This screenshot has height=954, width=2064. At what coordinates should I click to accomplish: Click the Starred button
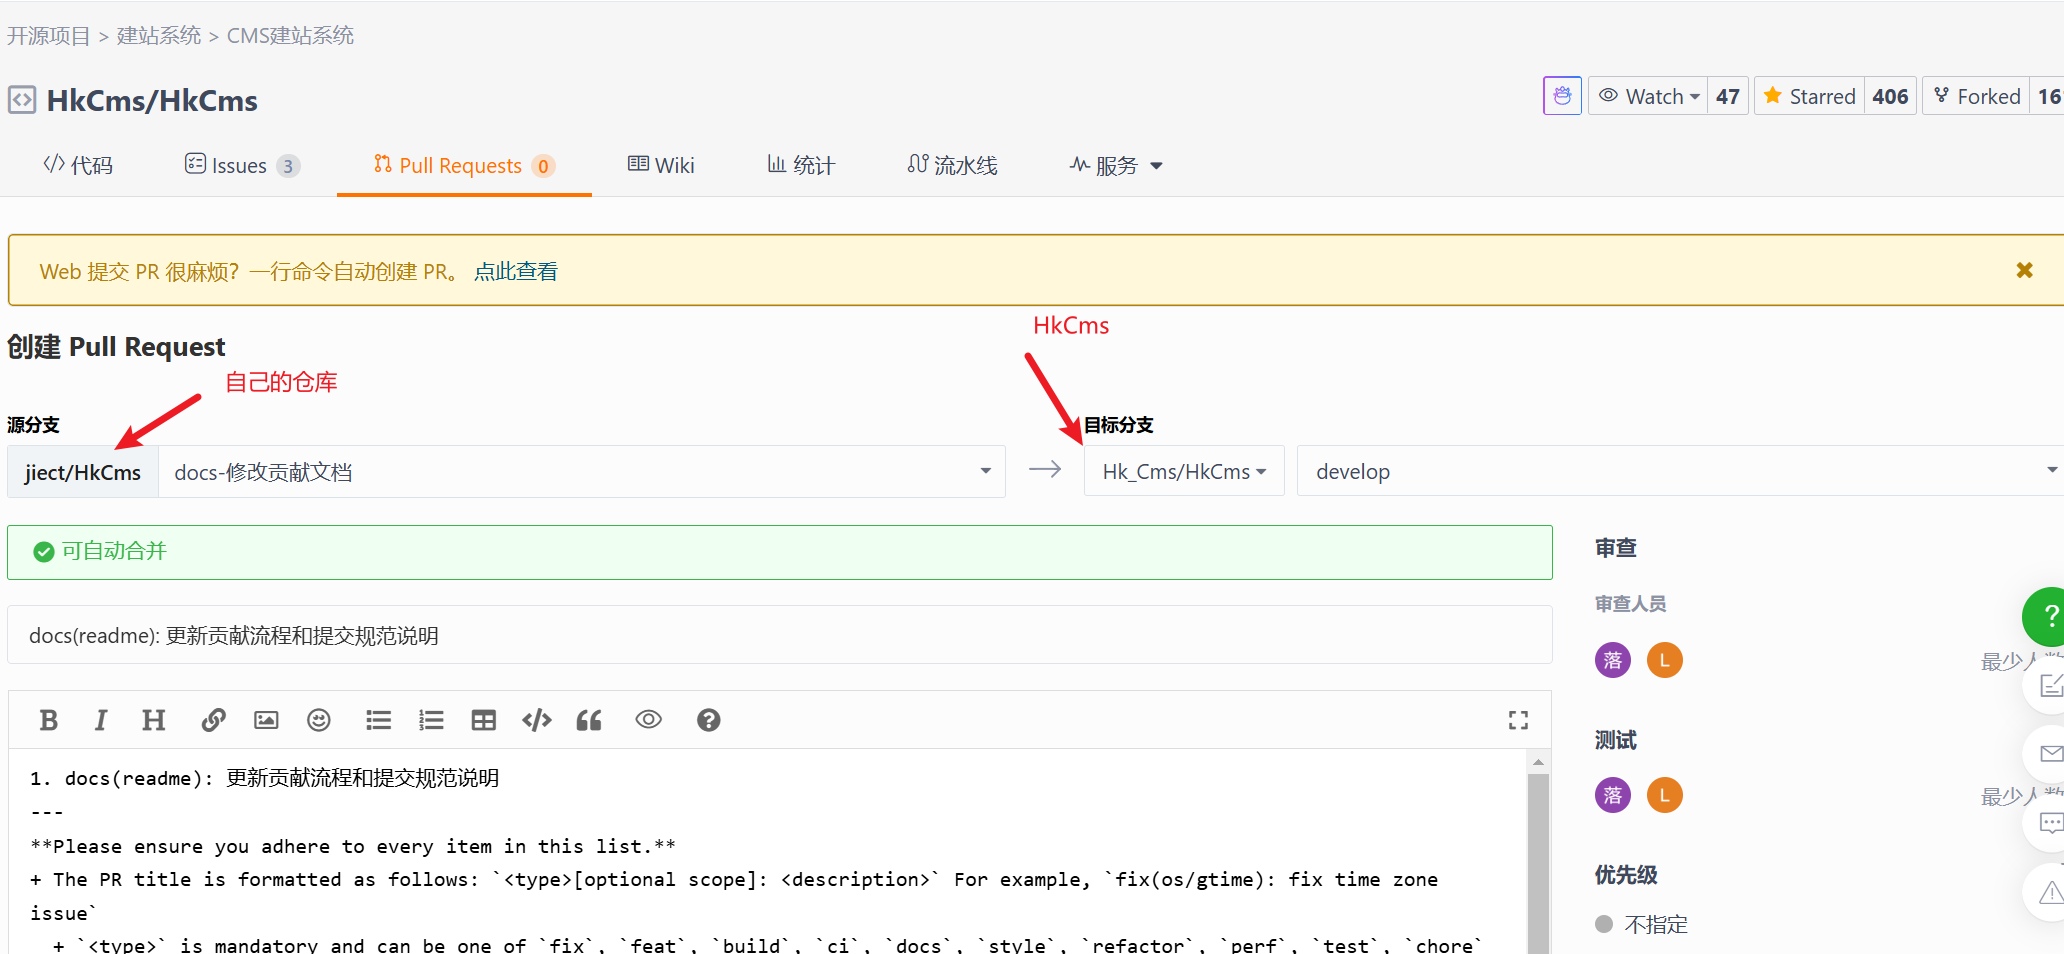1810,97
